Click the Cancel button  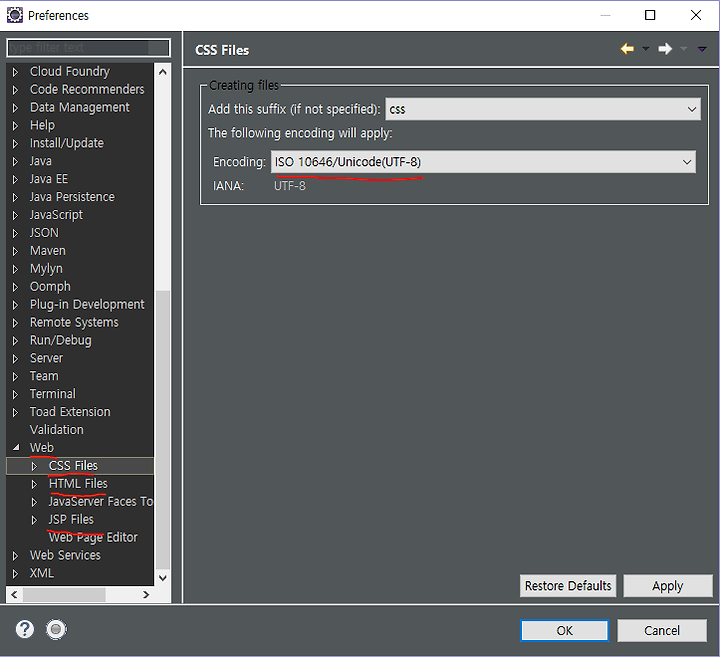662,630
